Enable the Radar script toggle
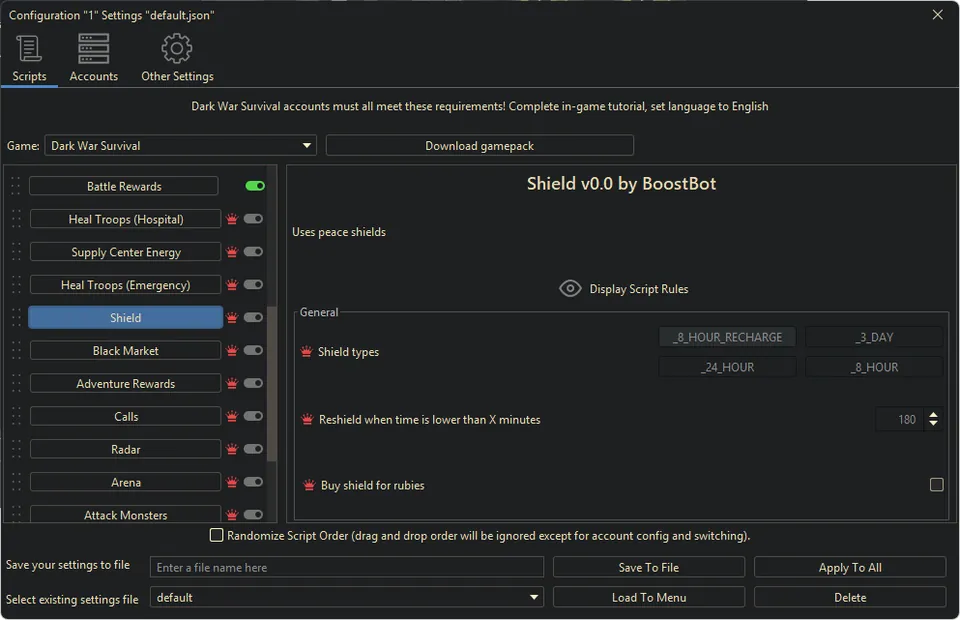The height and width of the screenshot is (620, 960). click(253, 449)
